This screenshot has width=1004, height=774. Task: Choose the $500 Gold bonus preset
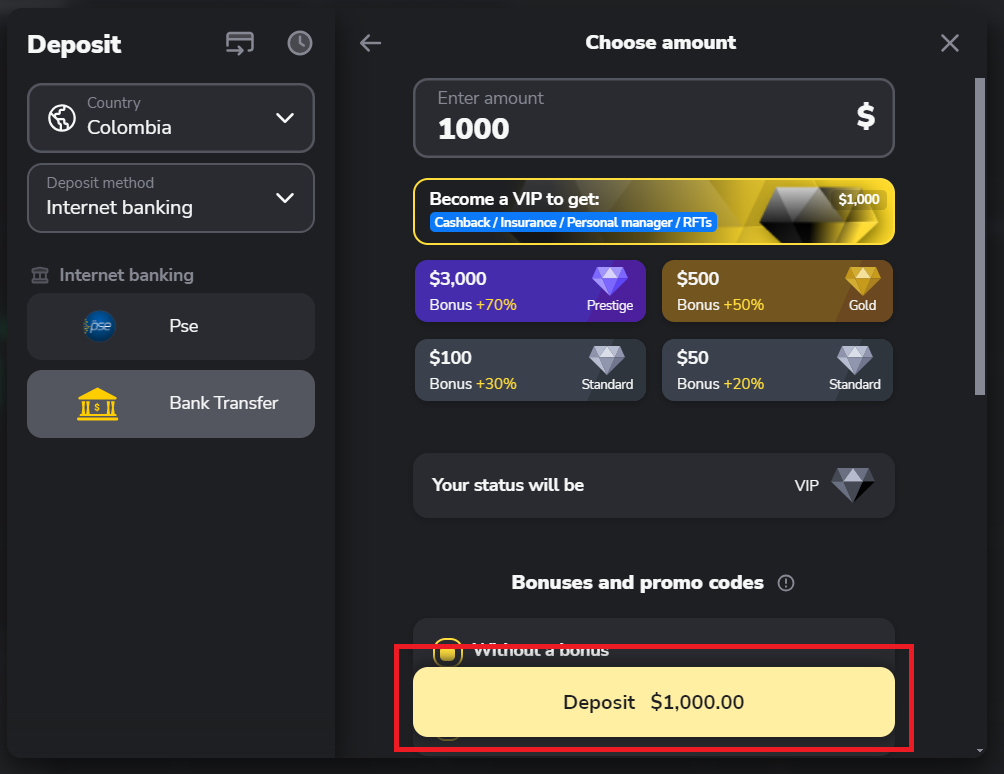click(777, 291)
